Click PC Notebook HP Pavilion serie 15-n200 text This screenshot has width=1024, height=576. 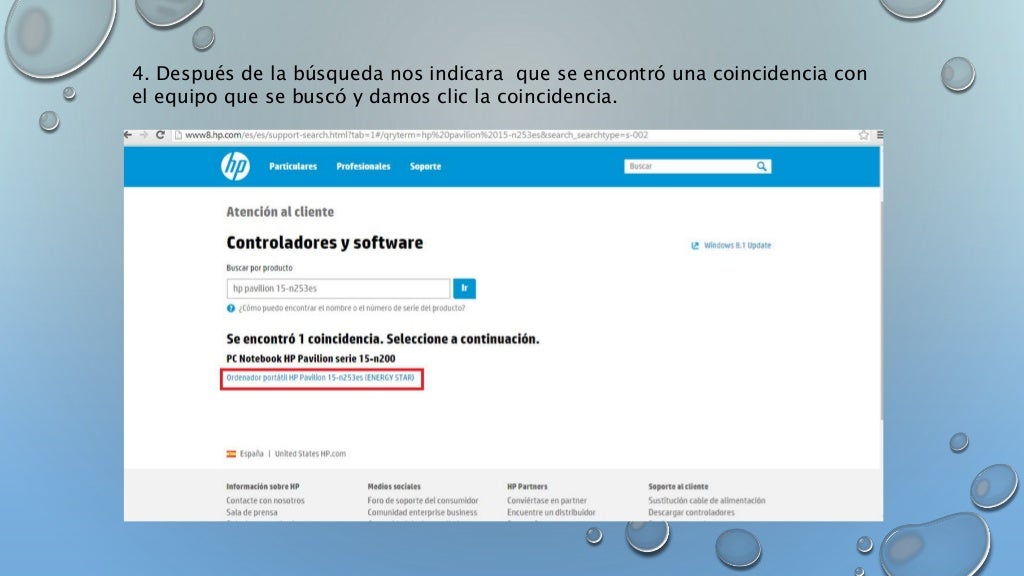point(310,359)
